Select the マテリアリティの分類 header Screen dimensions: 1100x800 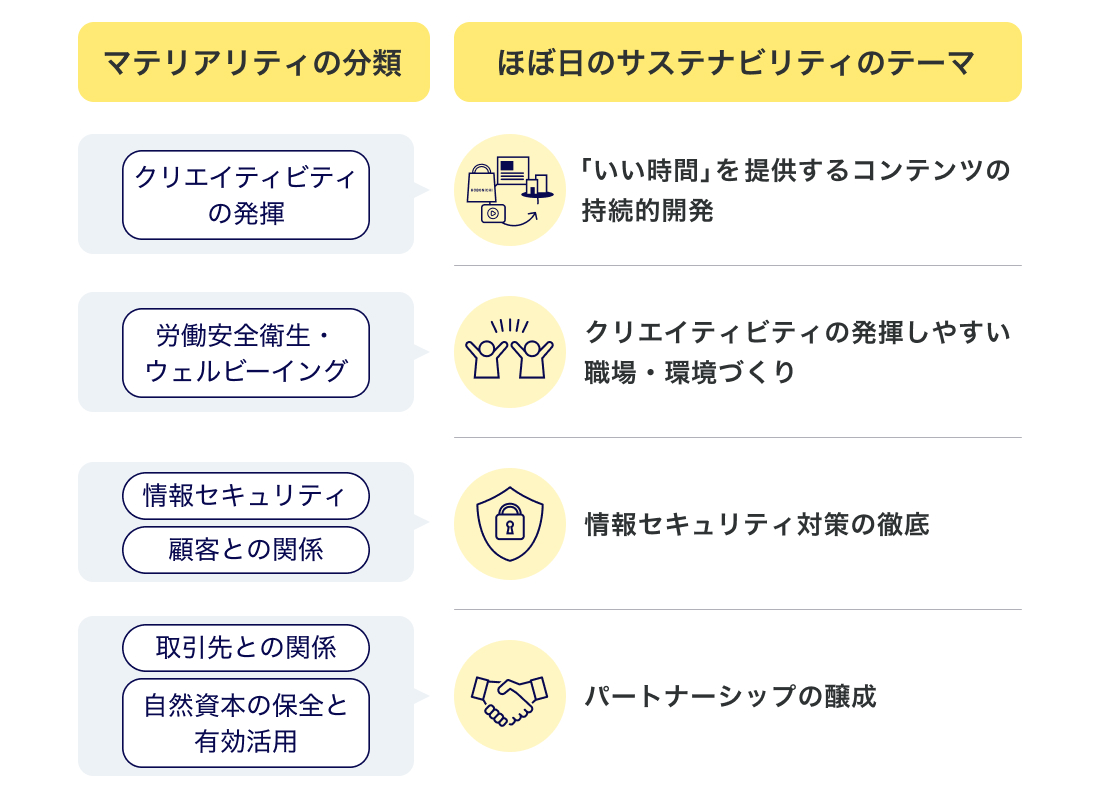coord(253,63)
